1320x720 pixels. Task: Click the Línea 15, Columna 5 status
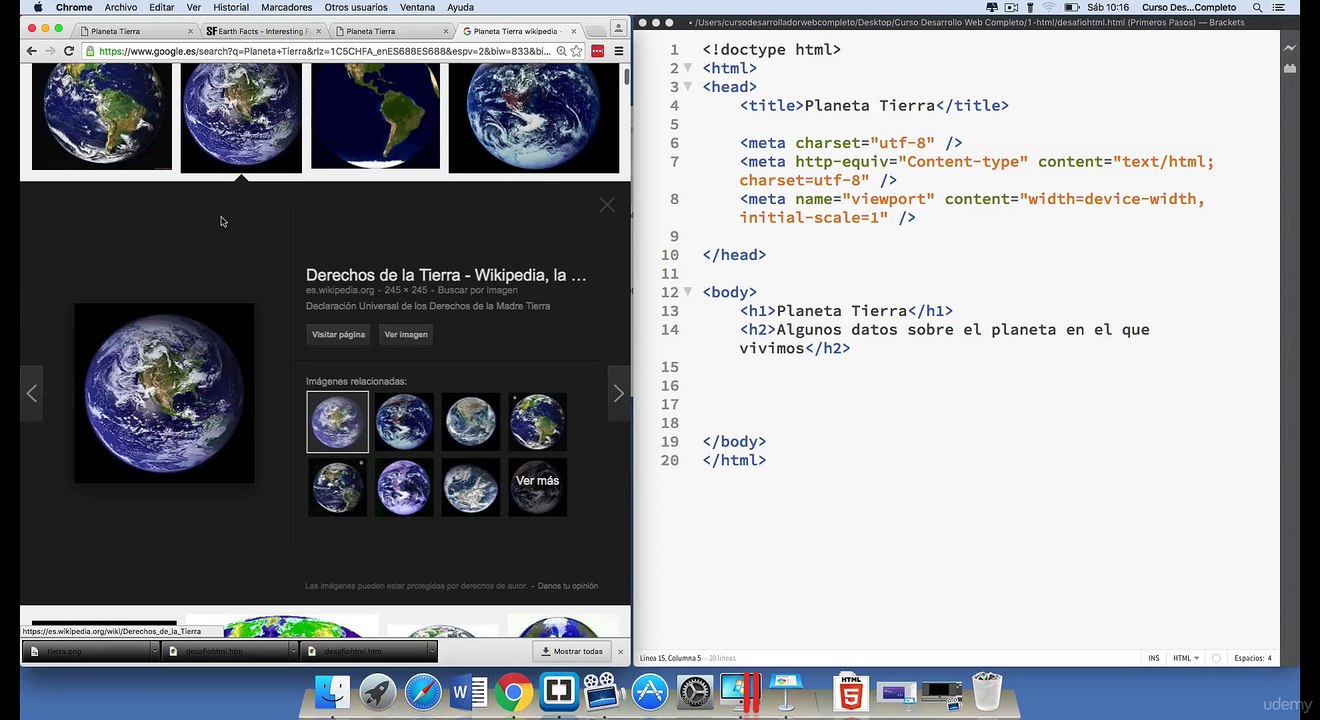point(673,658)
